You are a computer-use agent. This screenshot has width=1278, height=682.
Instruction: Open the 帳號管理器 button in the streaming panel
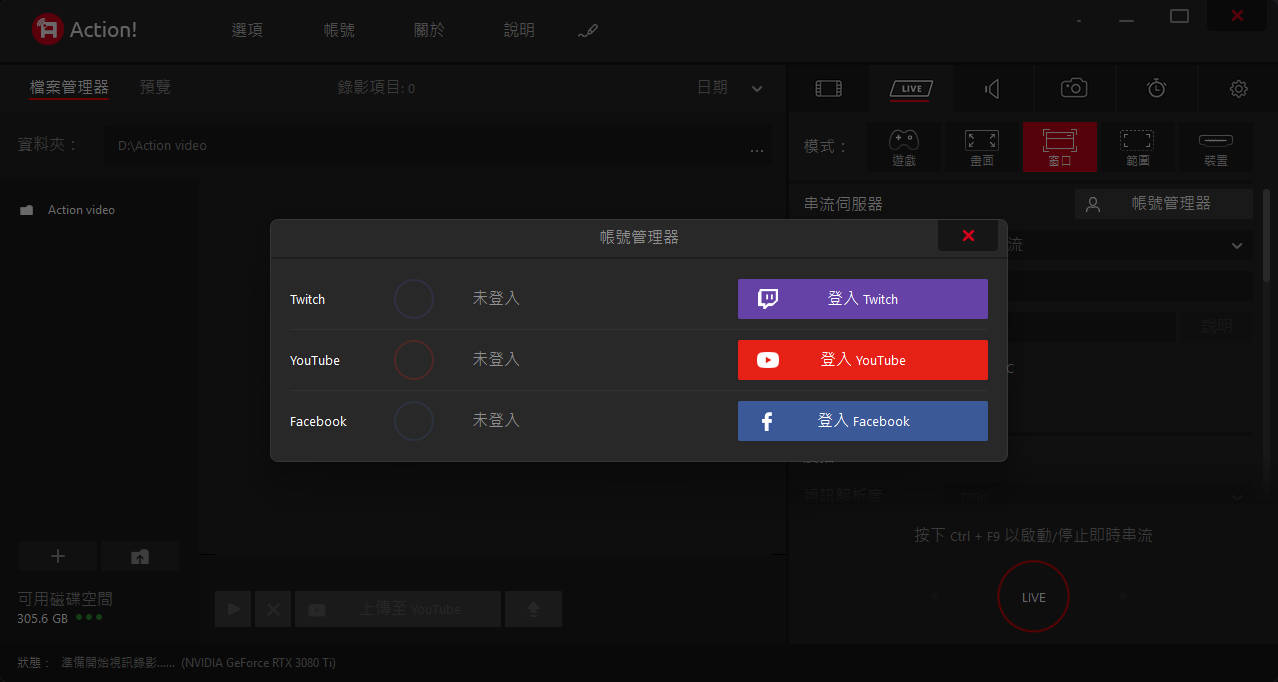[1164, 204]
